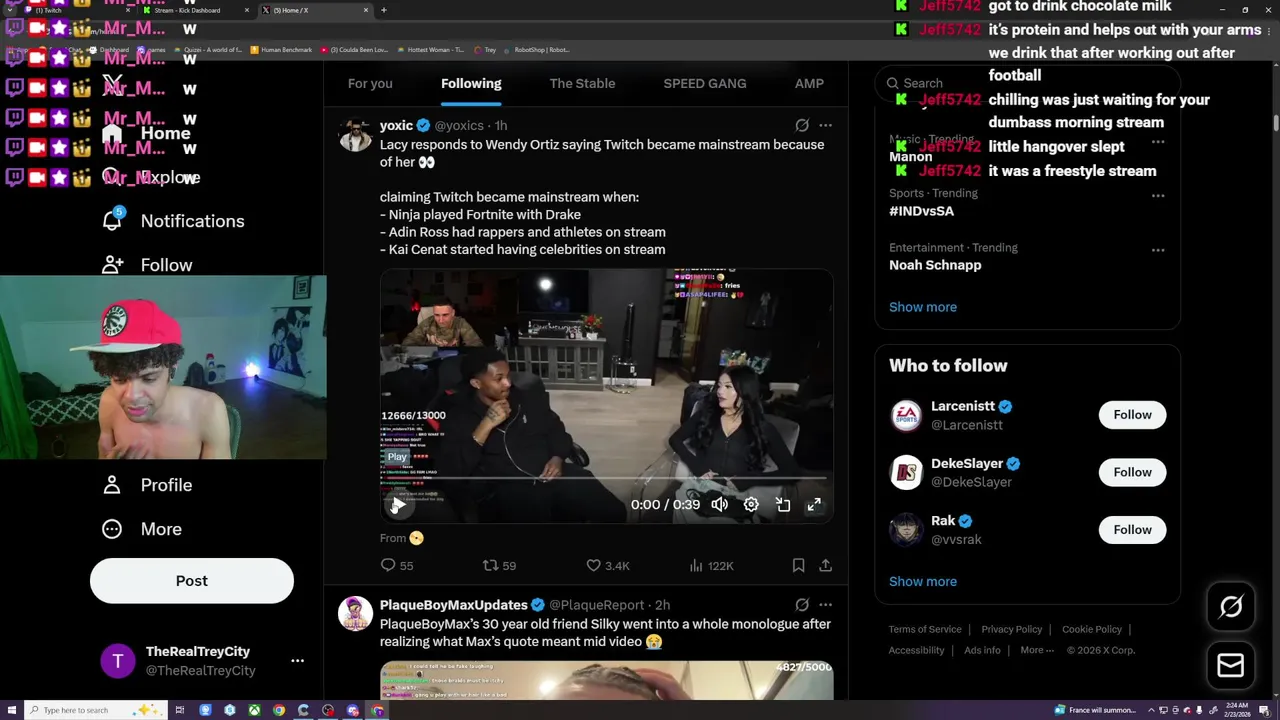The width and height of the screenshot is (1280, 720).
Task: Open more options on PlaqueBoyMaxUpdates post
Action: click(x=825, y=605)
